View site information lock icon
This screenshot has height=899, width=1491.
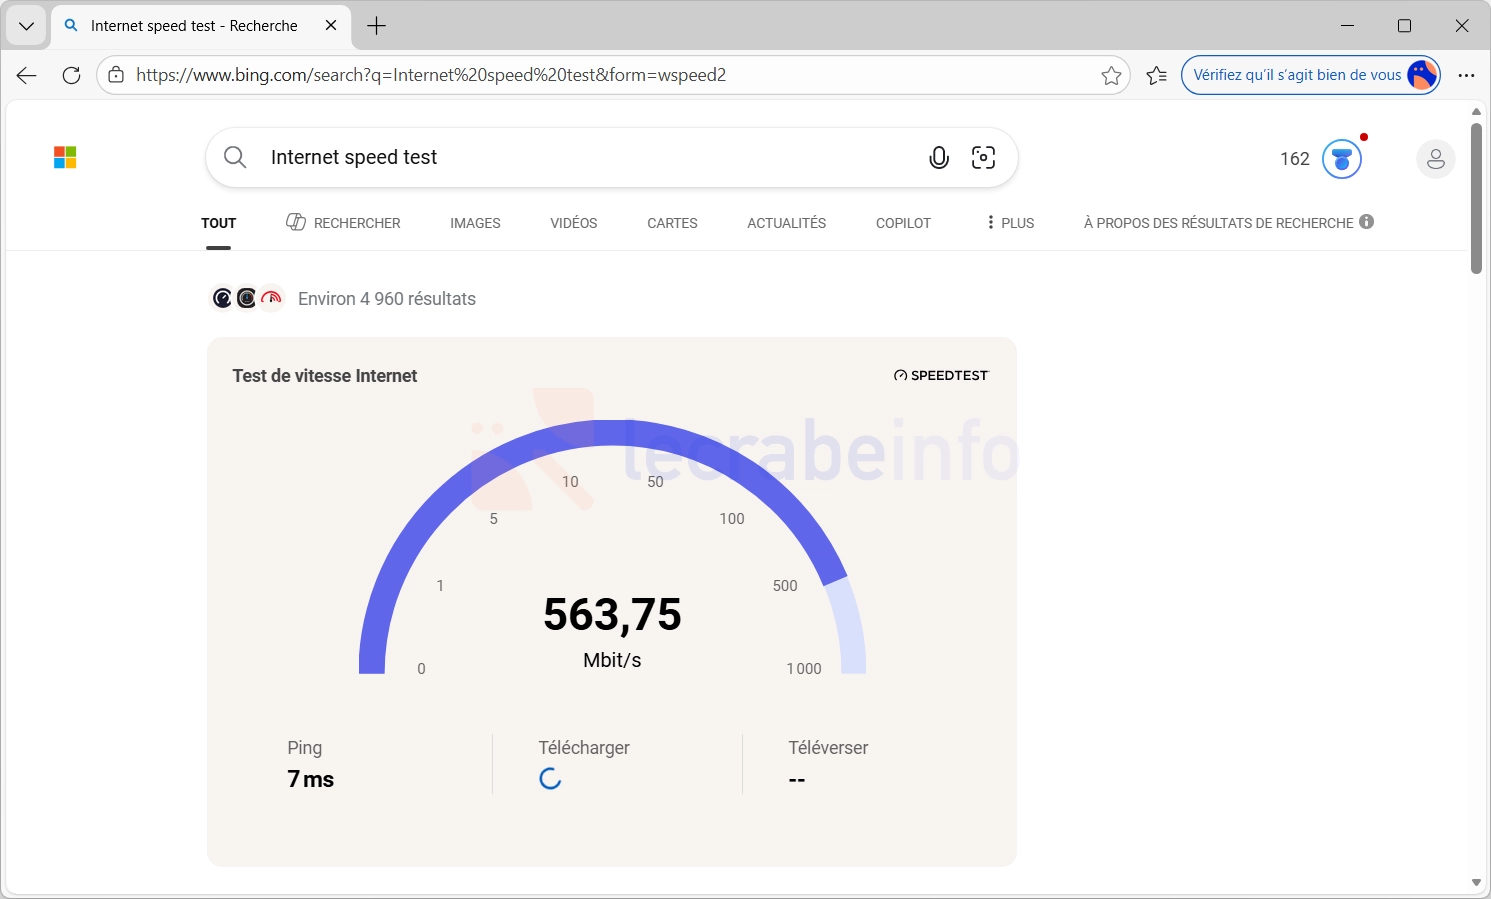click(x=117, y=76)
